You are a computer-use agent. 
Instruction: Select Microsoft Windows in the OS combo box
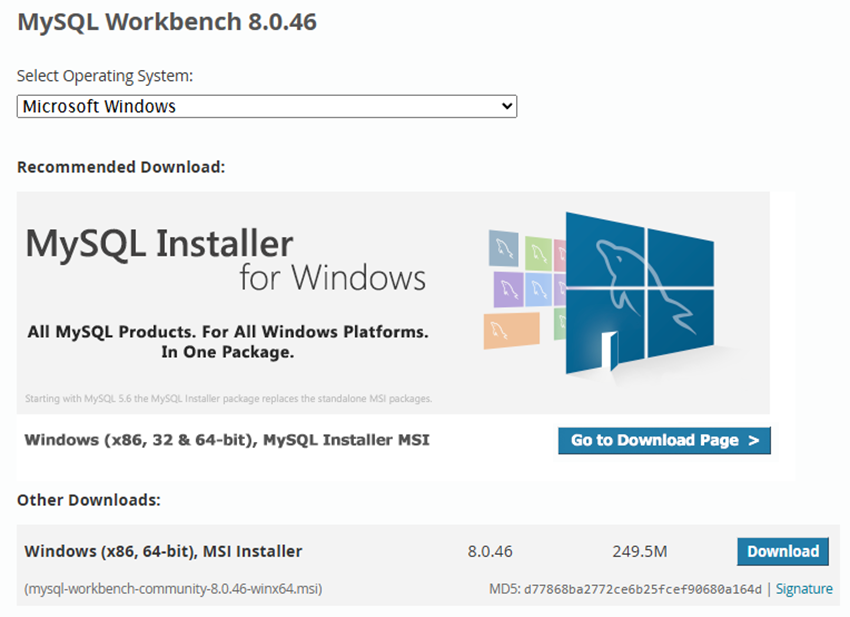[265, 106]
